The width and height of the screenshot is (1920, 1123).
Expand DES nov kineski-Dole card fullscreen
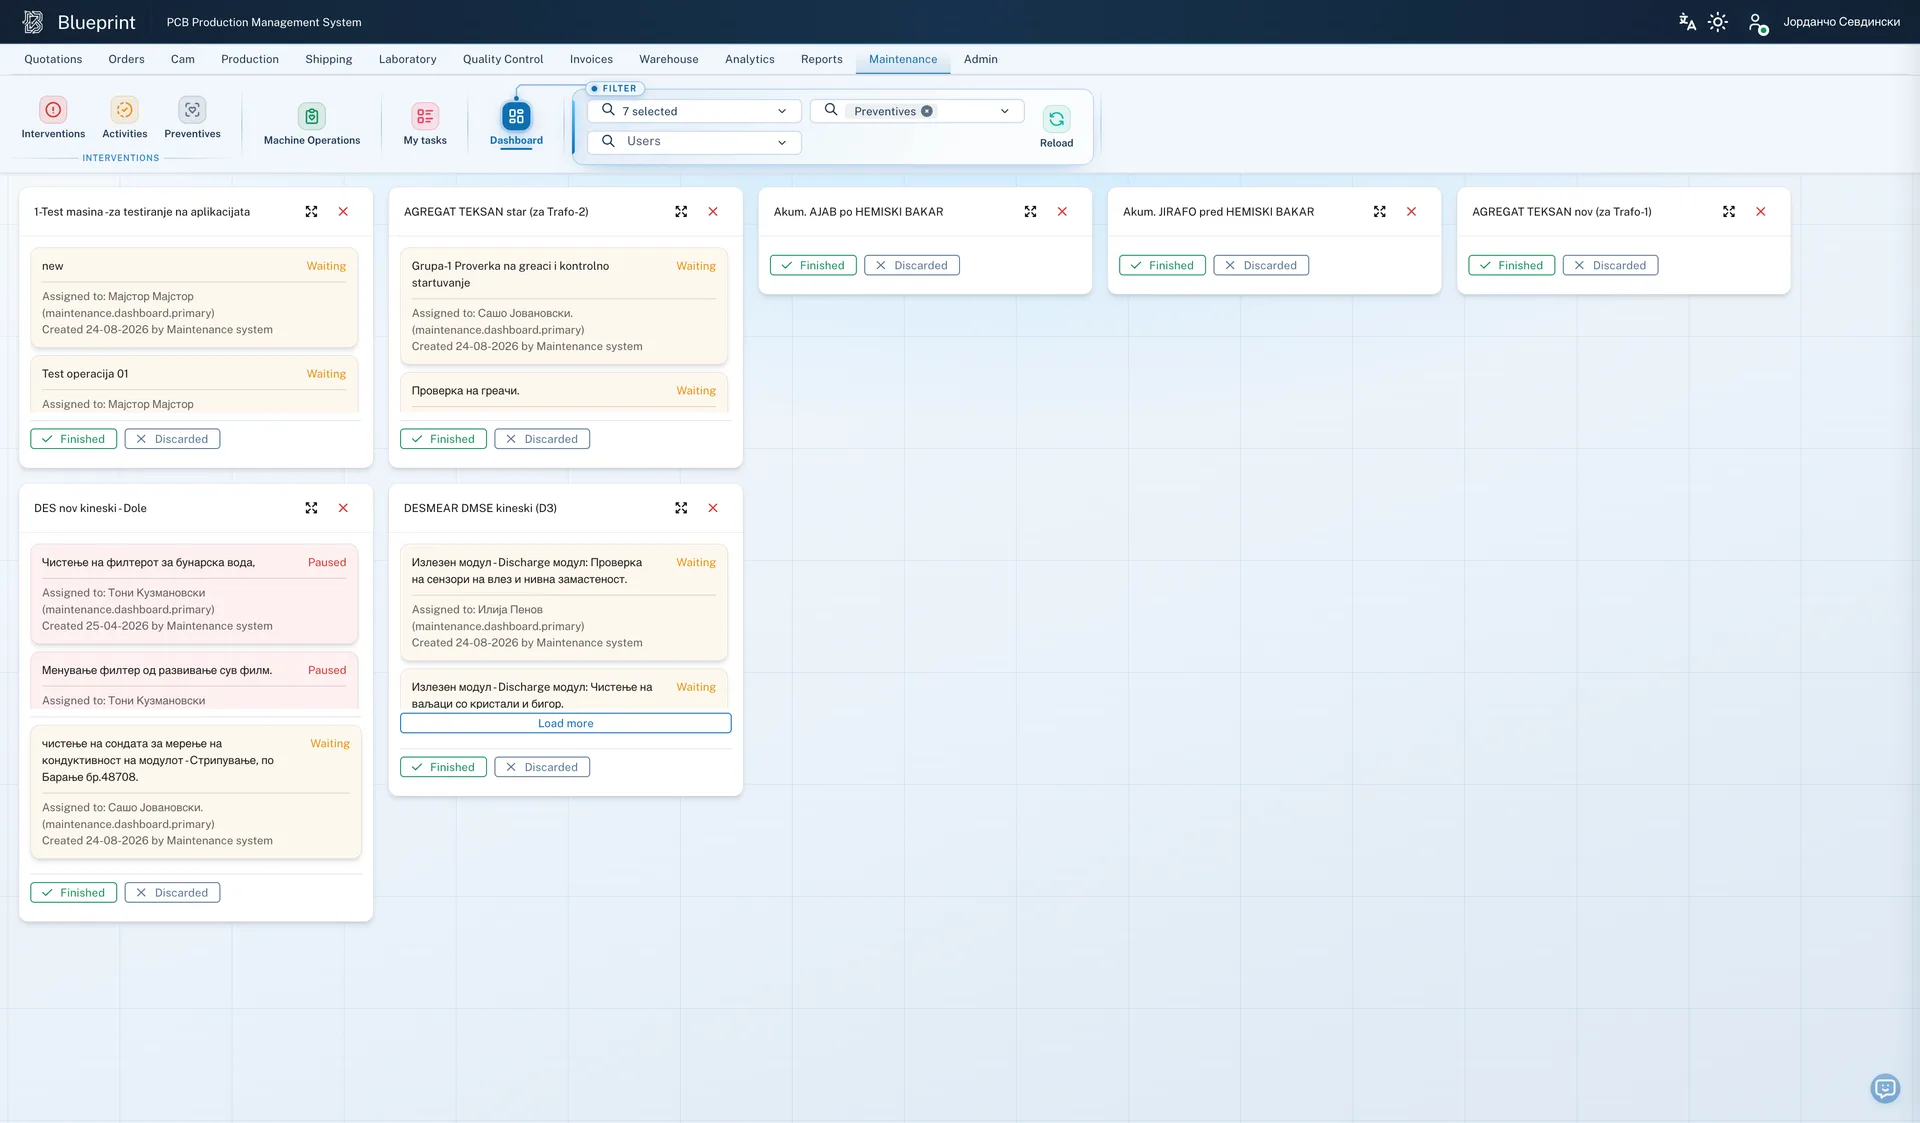(x=311, y=508)
